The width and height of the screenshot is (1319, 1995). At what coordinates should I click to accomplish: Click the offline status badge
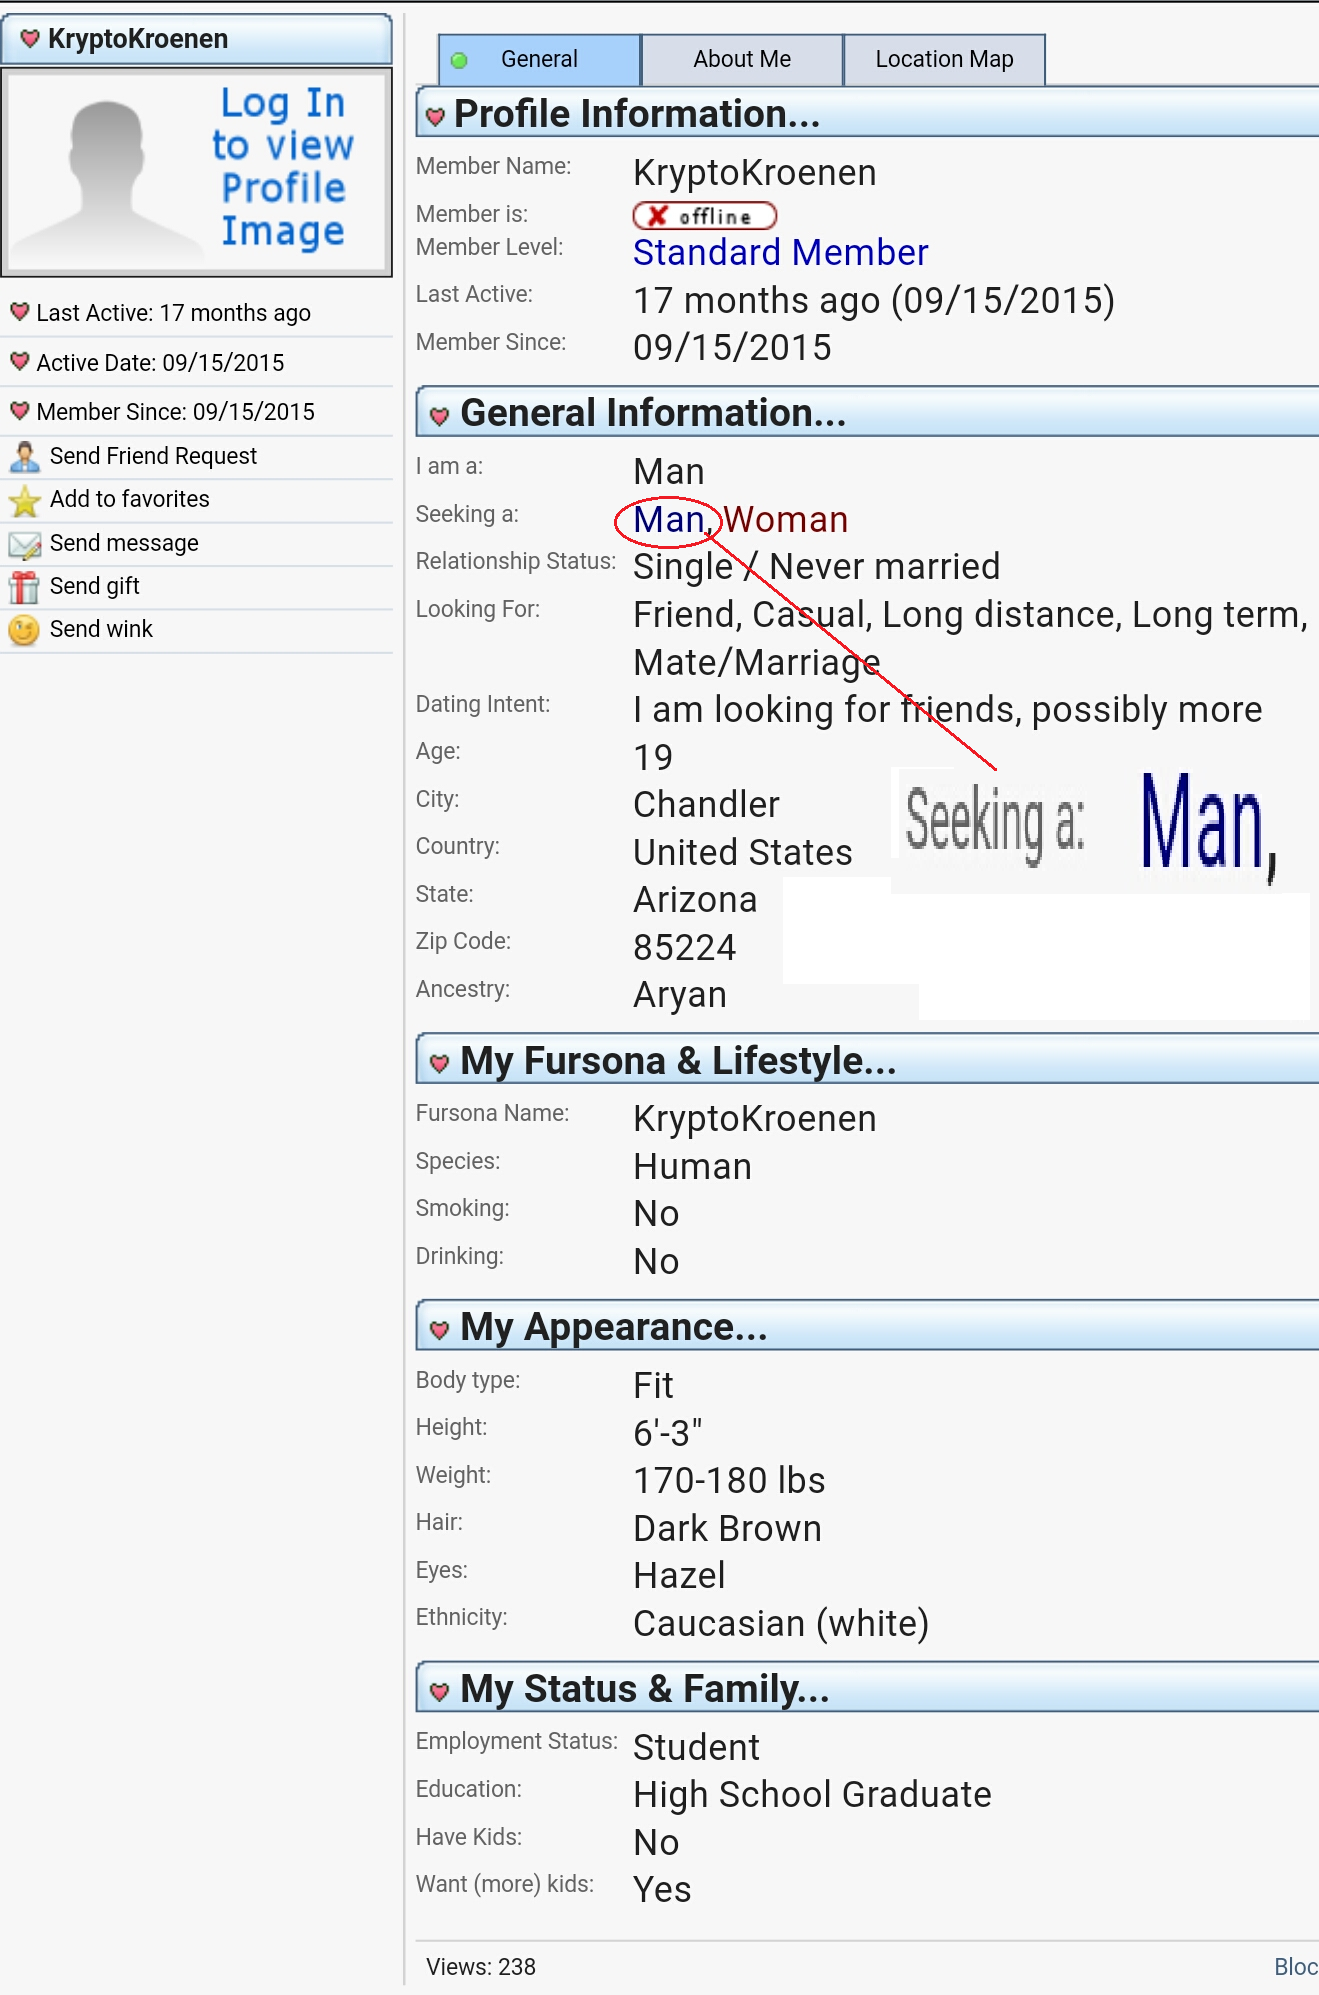pos(705,216)
